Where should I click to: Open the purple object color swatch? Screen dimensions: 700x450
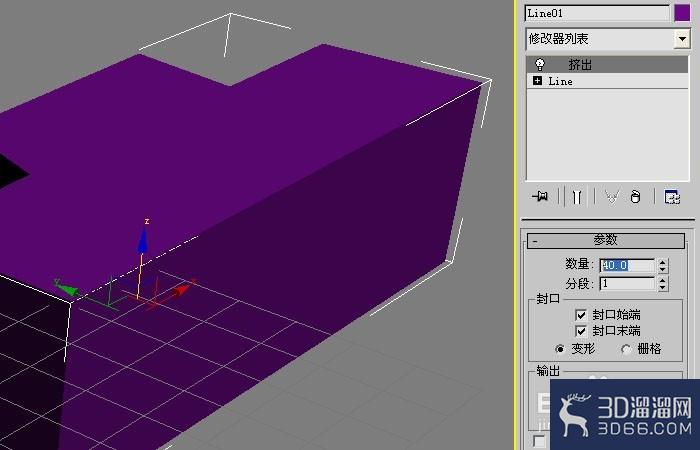pos(682,13)
